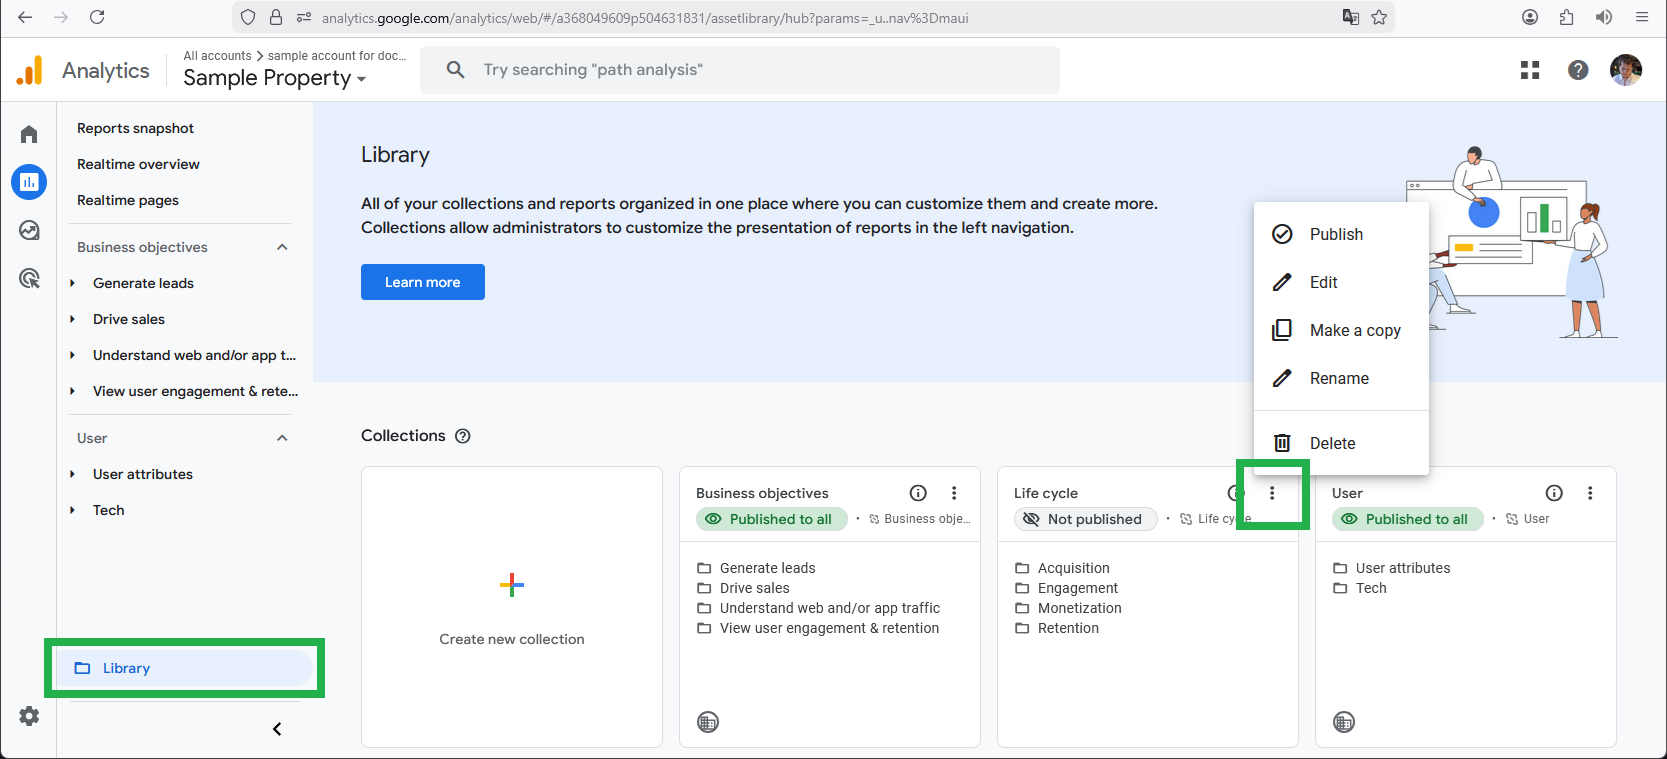The width and height of the screenshot is (1667, 759).
Task: Select Delete from the context menu
Action: click(1332, 443)
